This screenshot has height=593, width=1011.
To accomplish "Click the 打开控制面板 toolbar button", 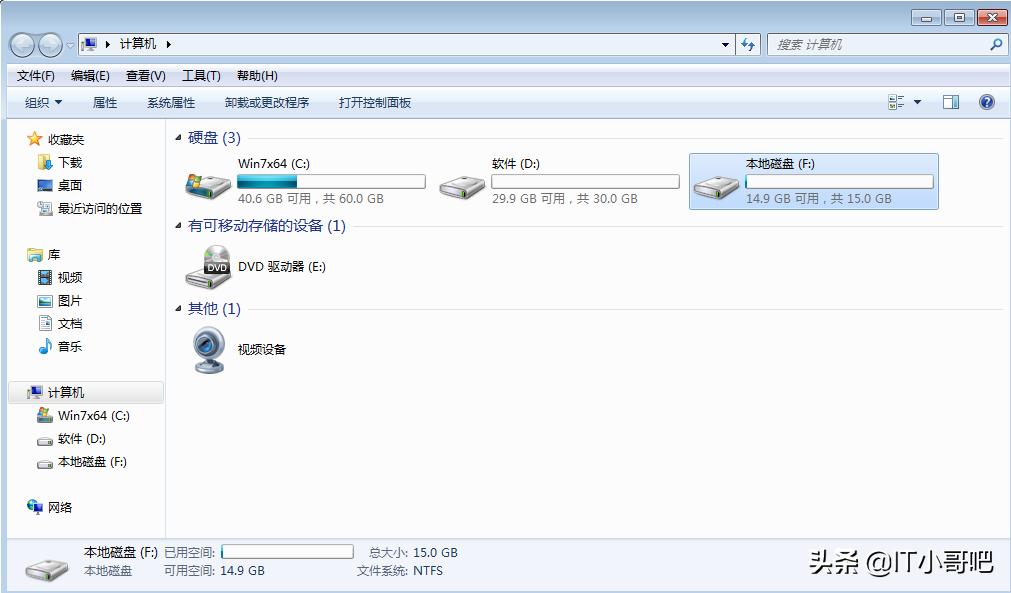I will coord(376,102).
